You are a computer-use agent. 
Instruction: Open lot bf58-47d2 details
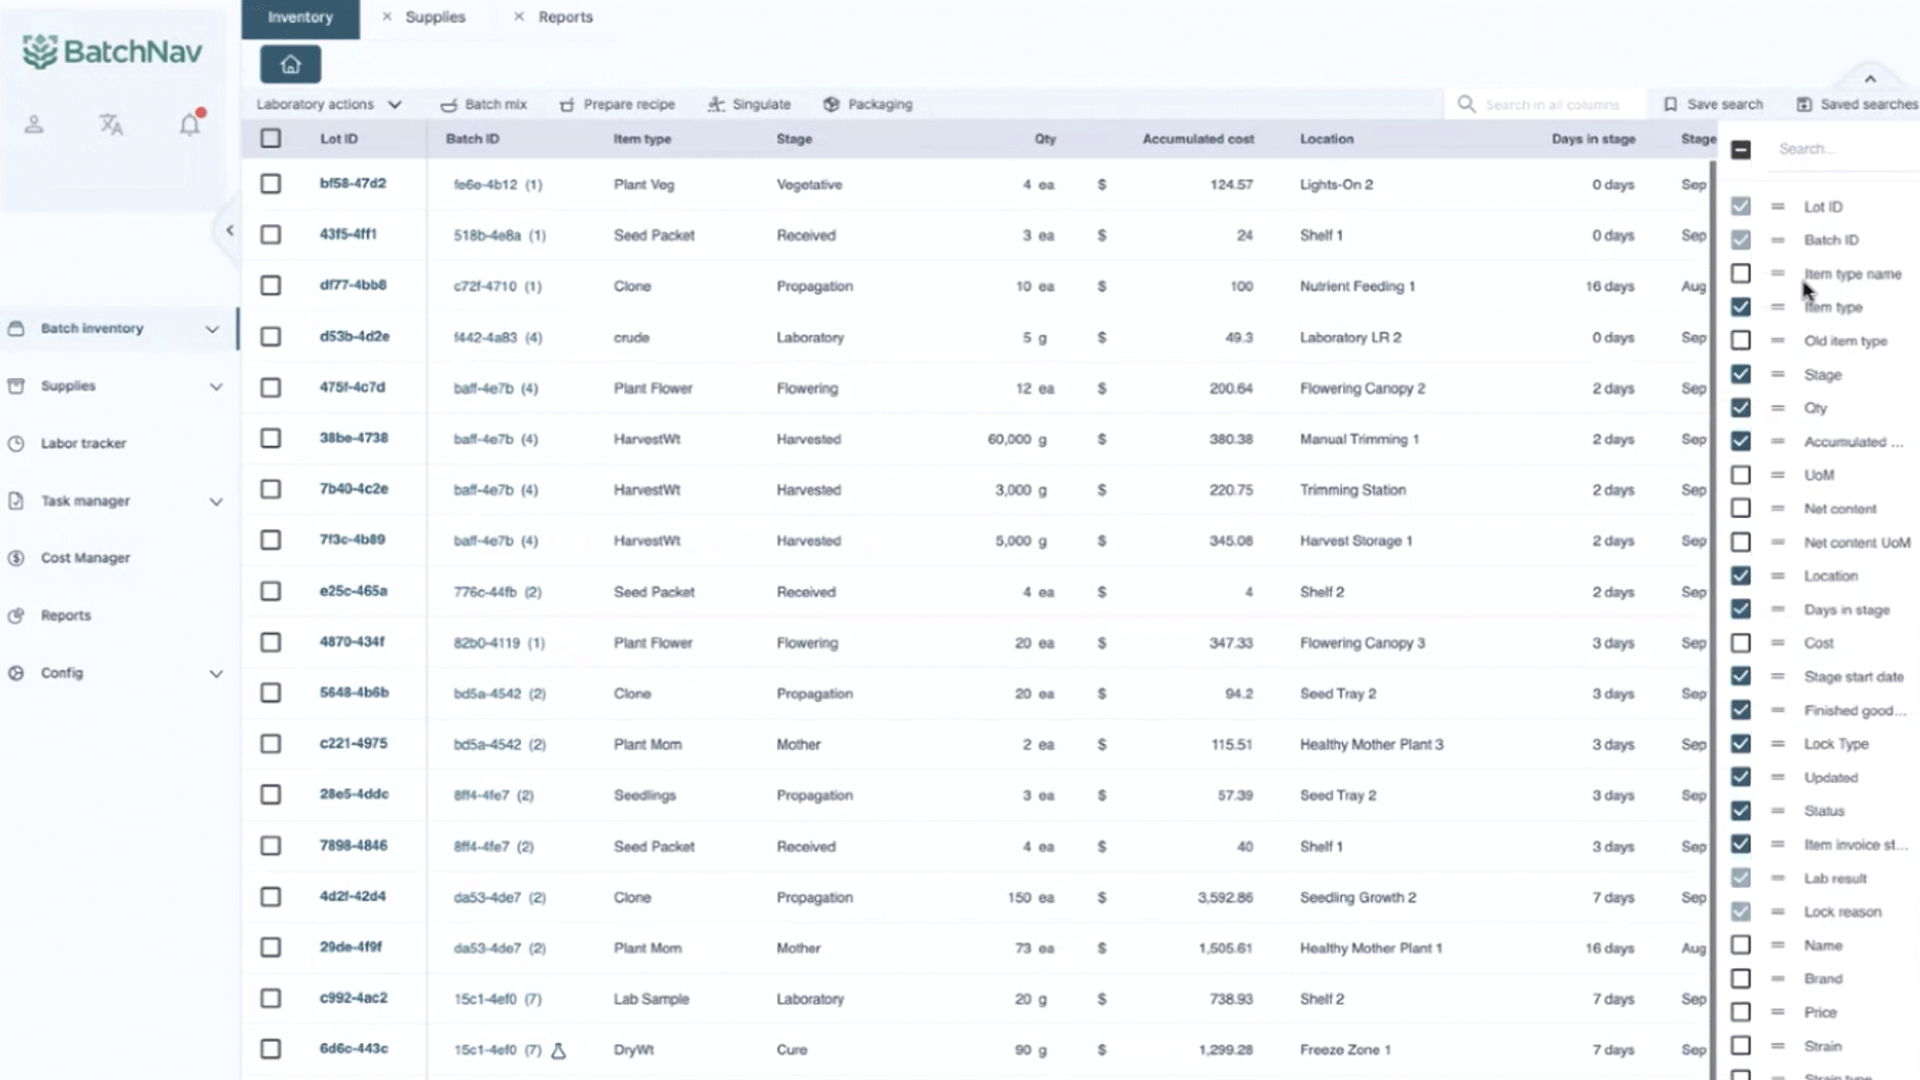coord(352,184)
